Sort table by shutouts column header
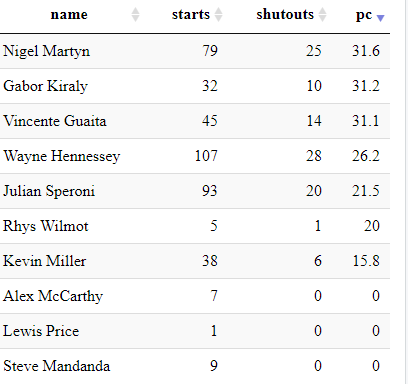Screen dimensions: 408x384 (x=285, y=15)
